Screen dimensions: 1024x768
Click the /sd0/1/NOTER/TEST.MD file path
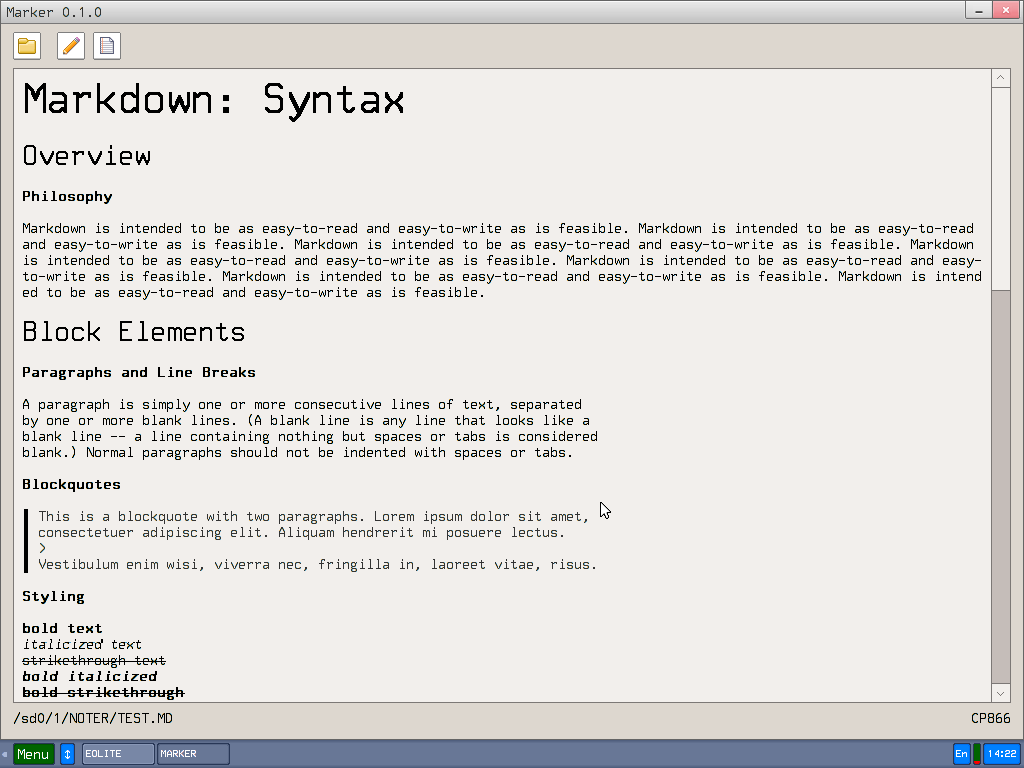click(x=92, y=718)
